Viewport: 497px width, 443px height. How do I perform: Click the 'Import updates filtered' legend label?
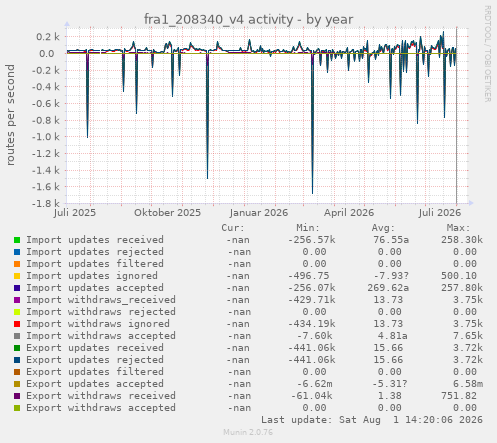pos(95,264)
